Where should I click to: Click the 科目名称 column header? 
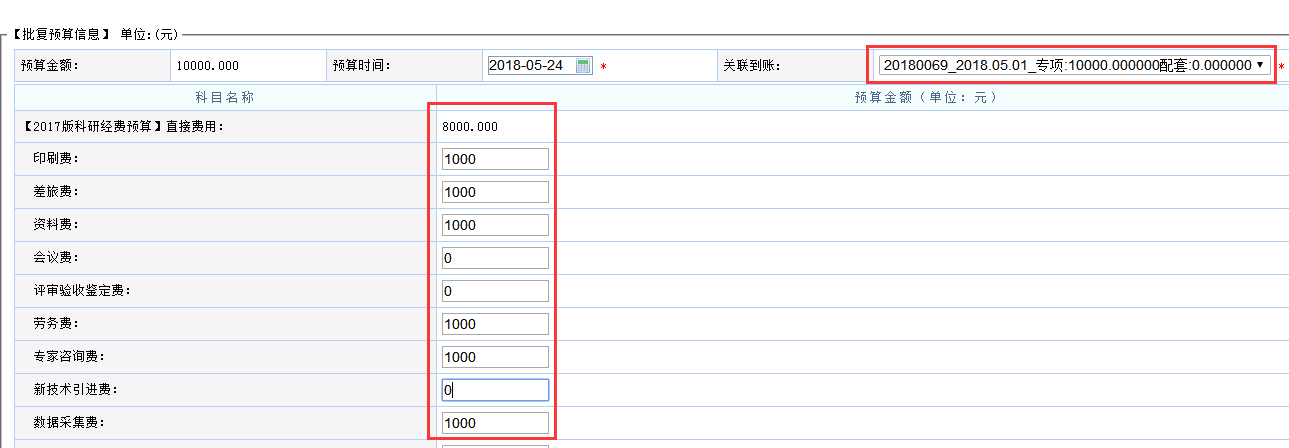(225, 98)
